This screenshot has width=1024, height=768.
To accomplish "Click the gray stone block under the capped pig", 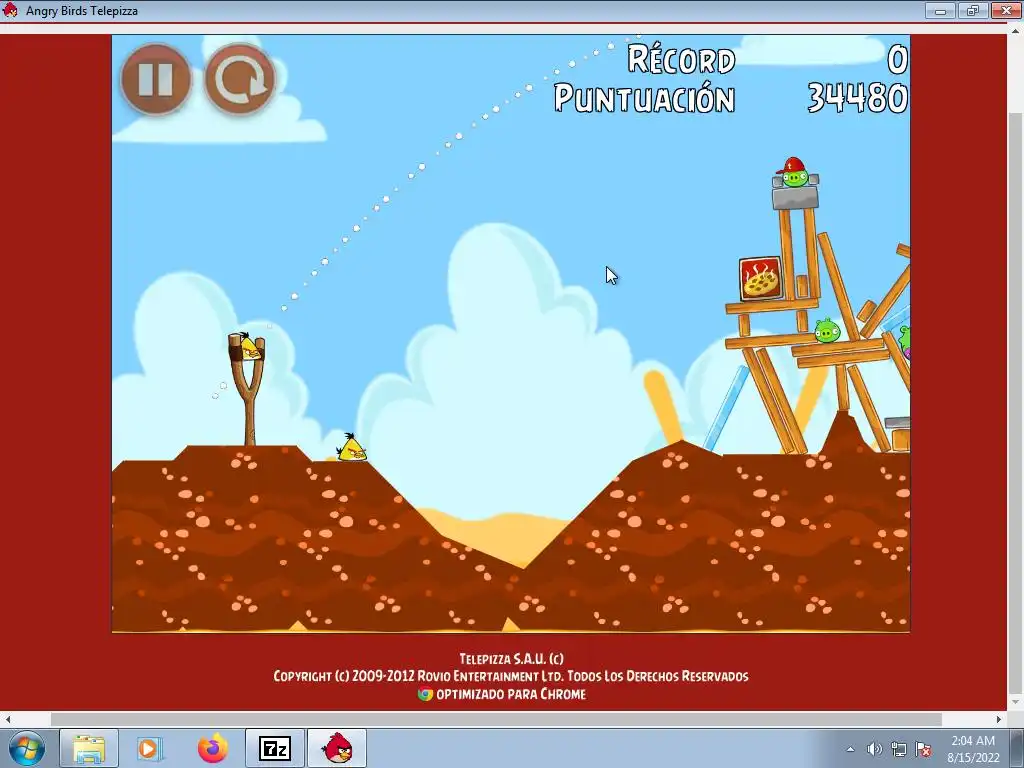I will pyautogui.click(x=795, y=198).
